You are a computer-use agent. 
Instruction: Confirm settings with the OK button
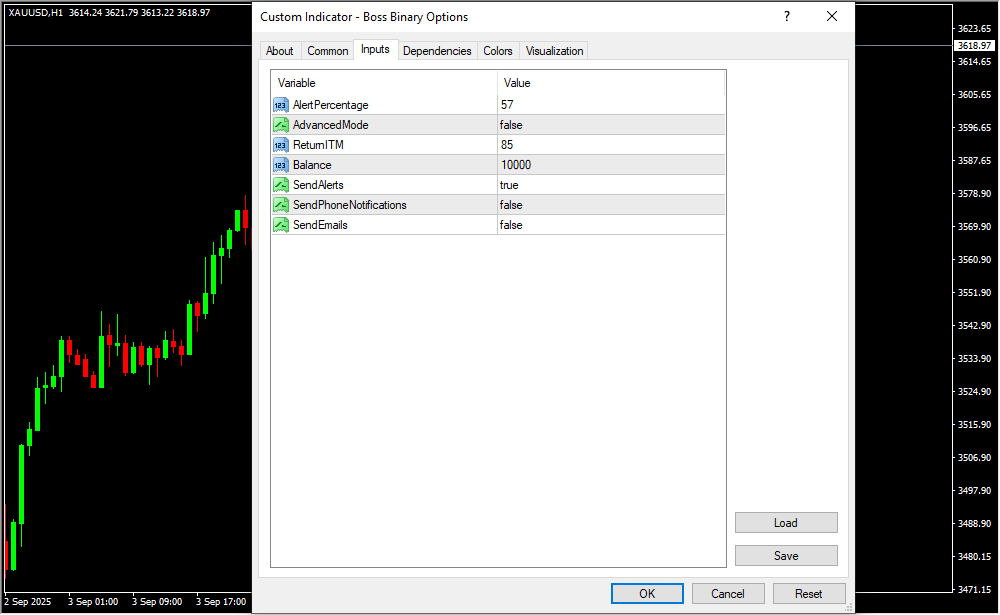pyautogui.click(x=647, y=593)
